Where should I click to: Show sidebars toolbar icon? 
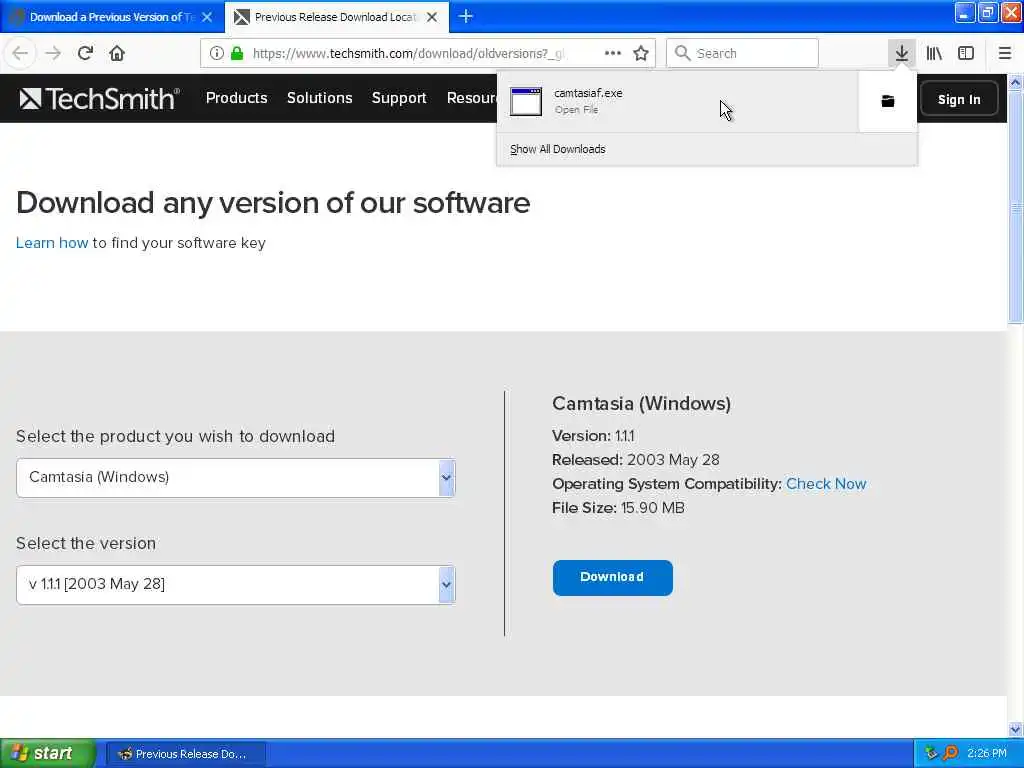click(966, 53)
